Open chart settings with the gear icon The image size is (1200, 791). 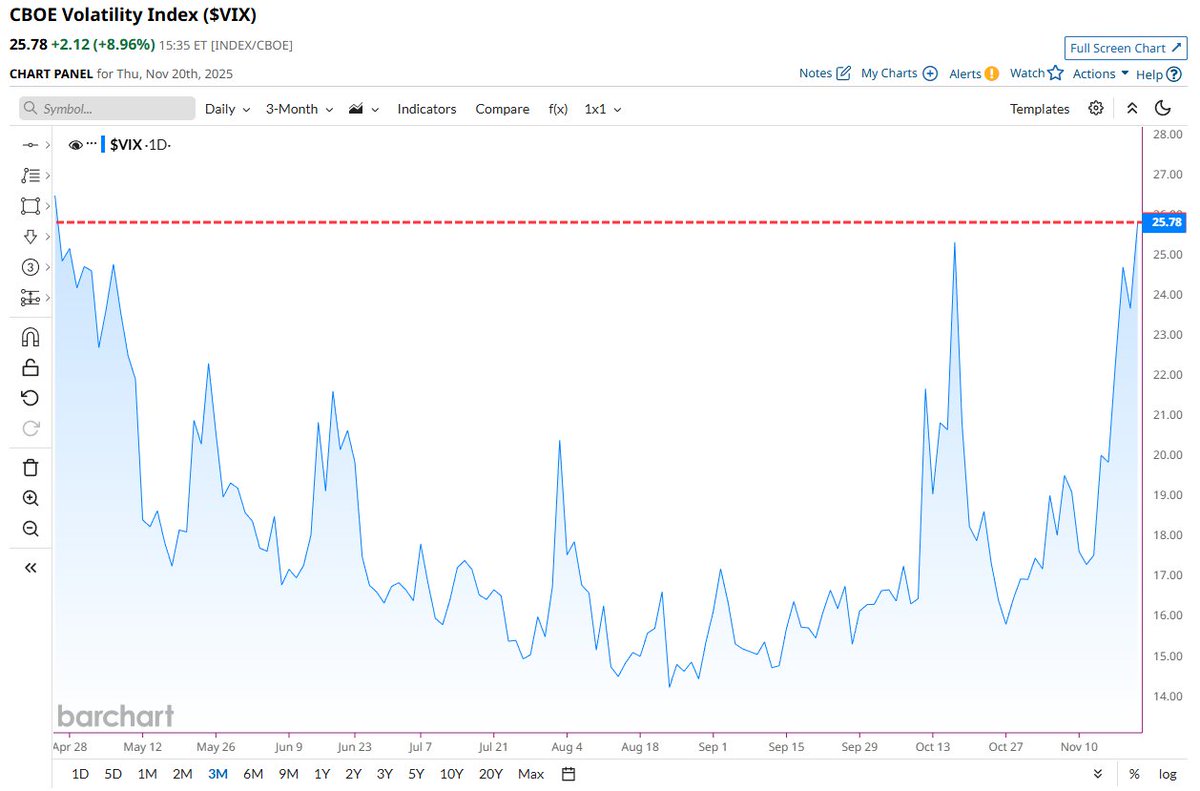point(1096,108)
